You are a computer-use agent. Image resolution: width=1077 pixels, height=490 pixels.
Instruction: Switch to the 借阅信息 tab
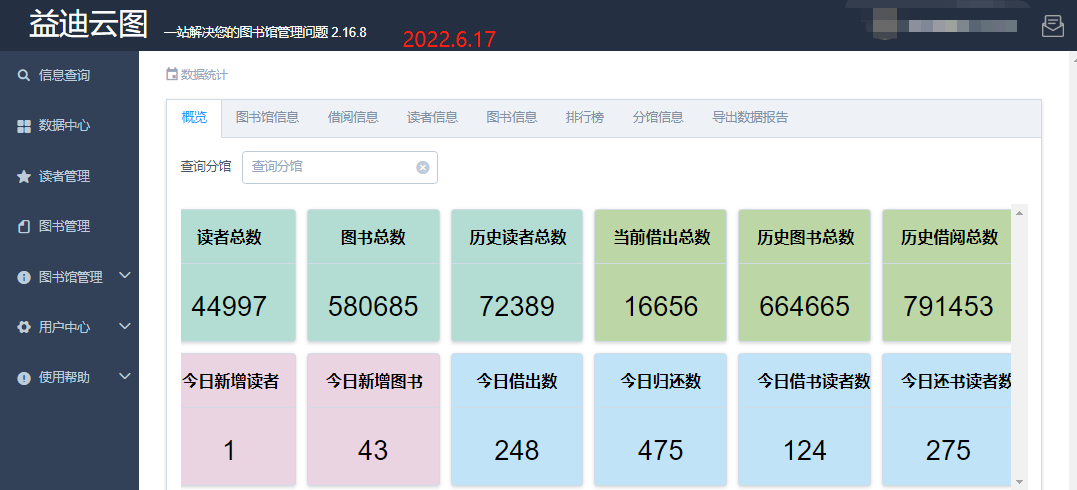[x=353, y=117]
